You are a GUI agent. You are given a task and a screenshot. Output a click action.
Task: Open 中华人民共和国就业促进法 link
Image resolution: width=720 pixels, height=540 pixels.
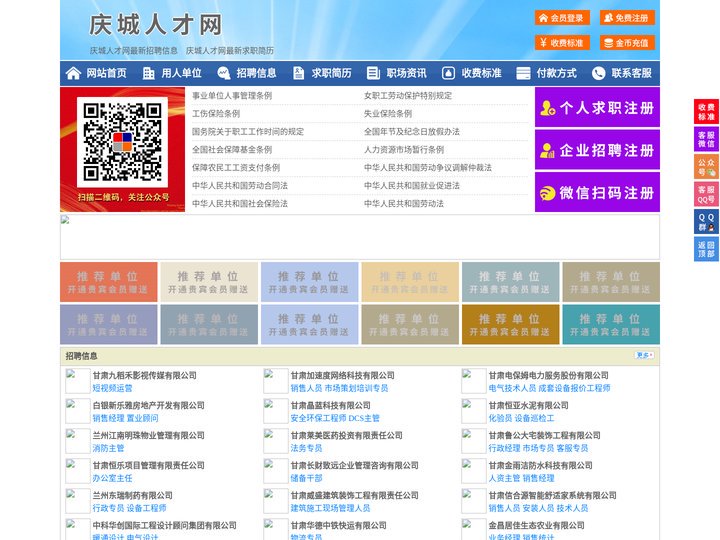pos(412,186)
